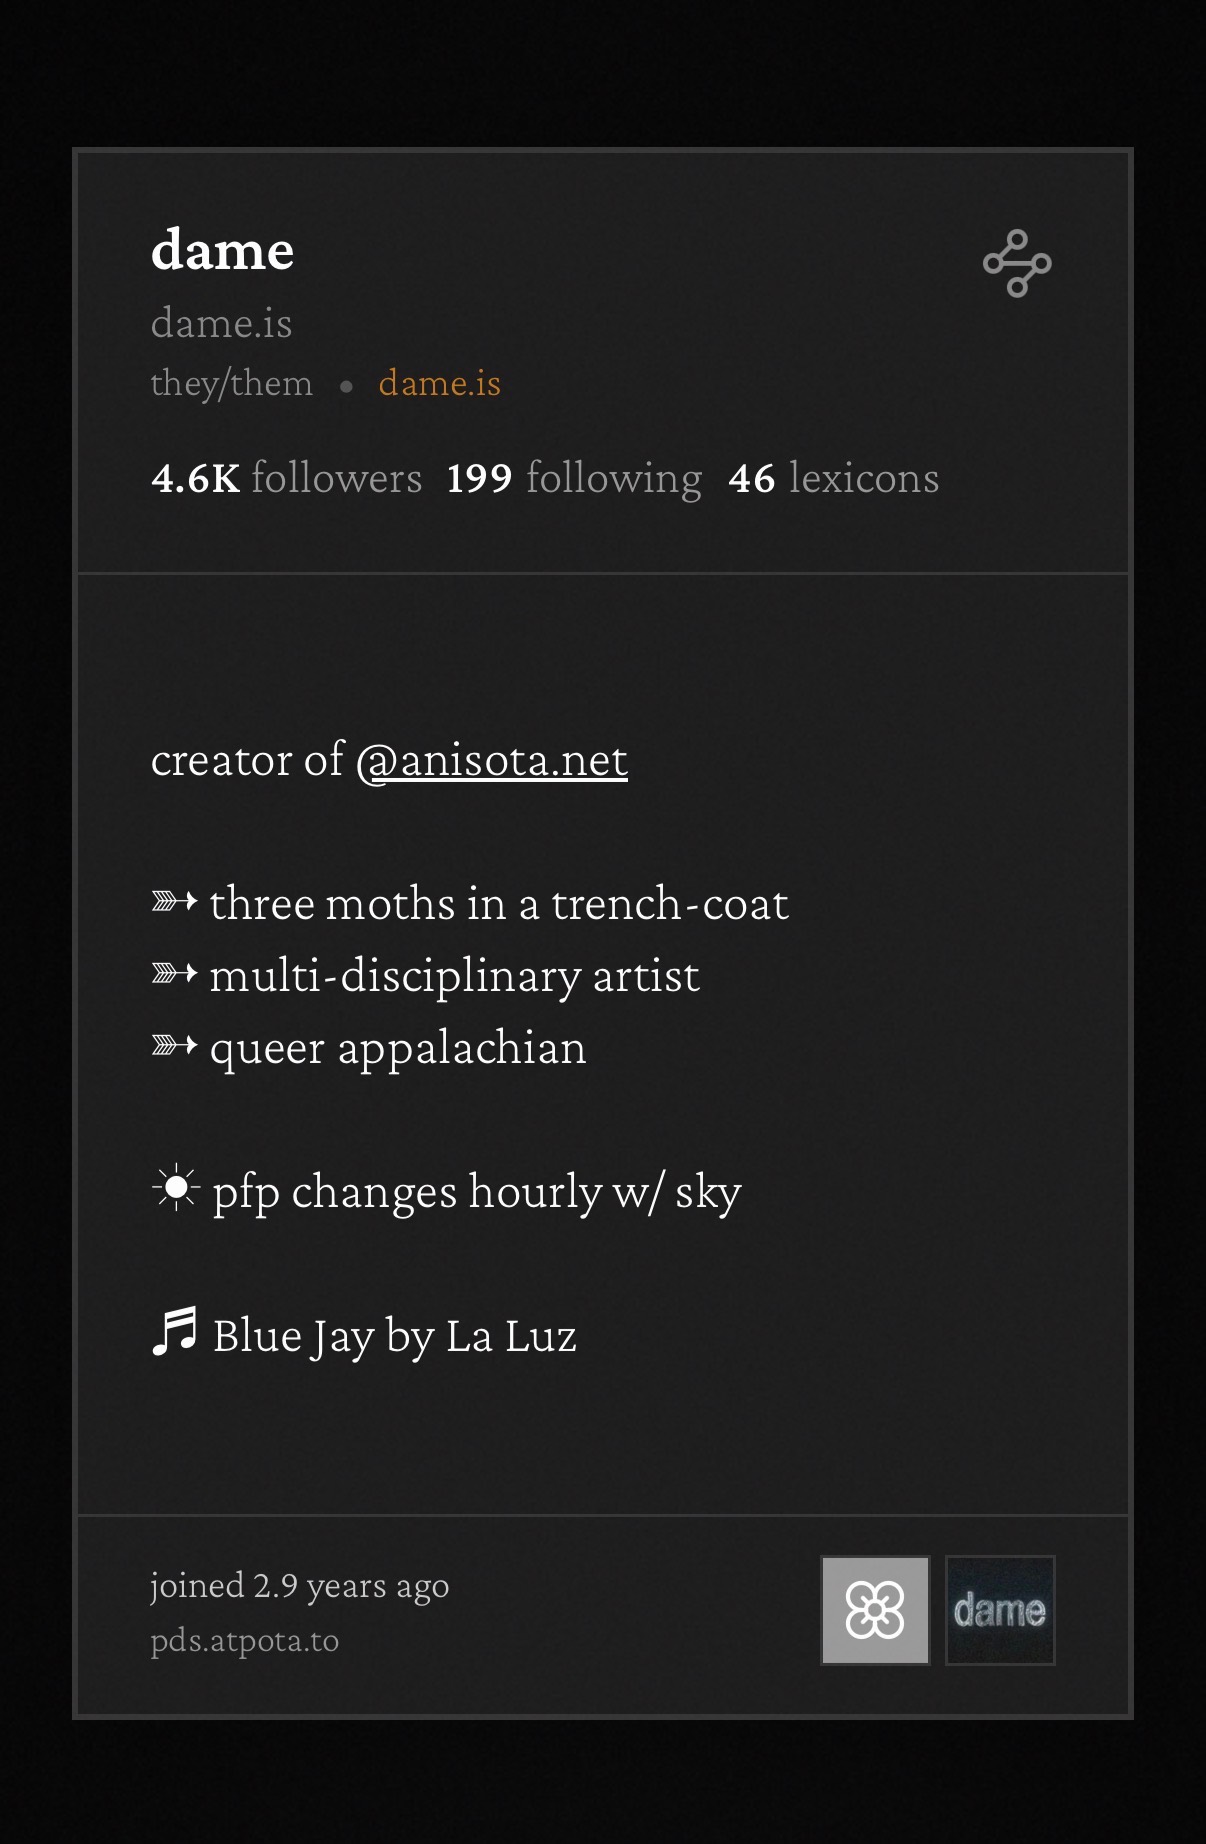Image resolution: width=1206 pixels, height=1844 pixels.
Task: Open the dame avatar thumbnail
Action: 1000,1610
